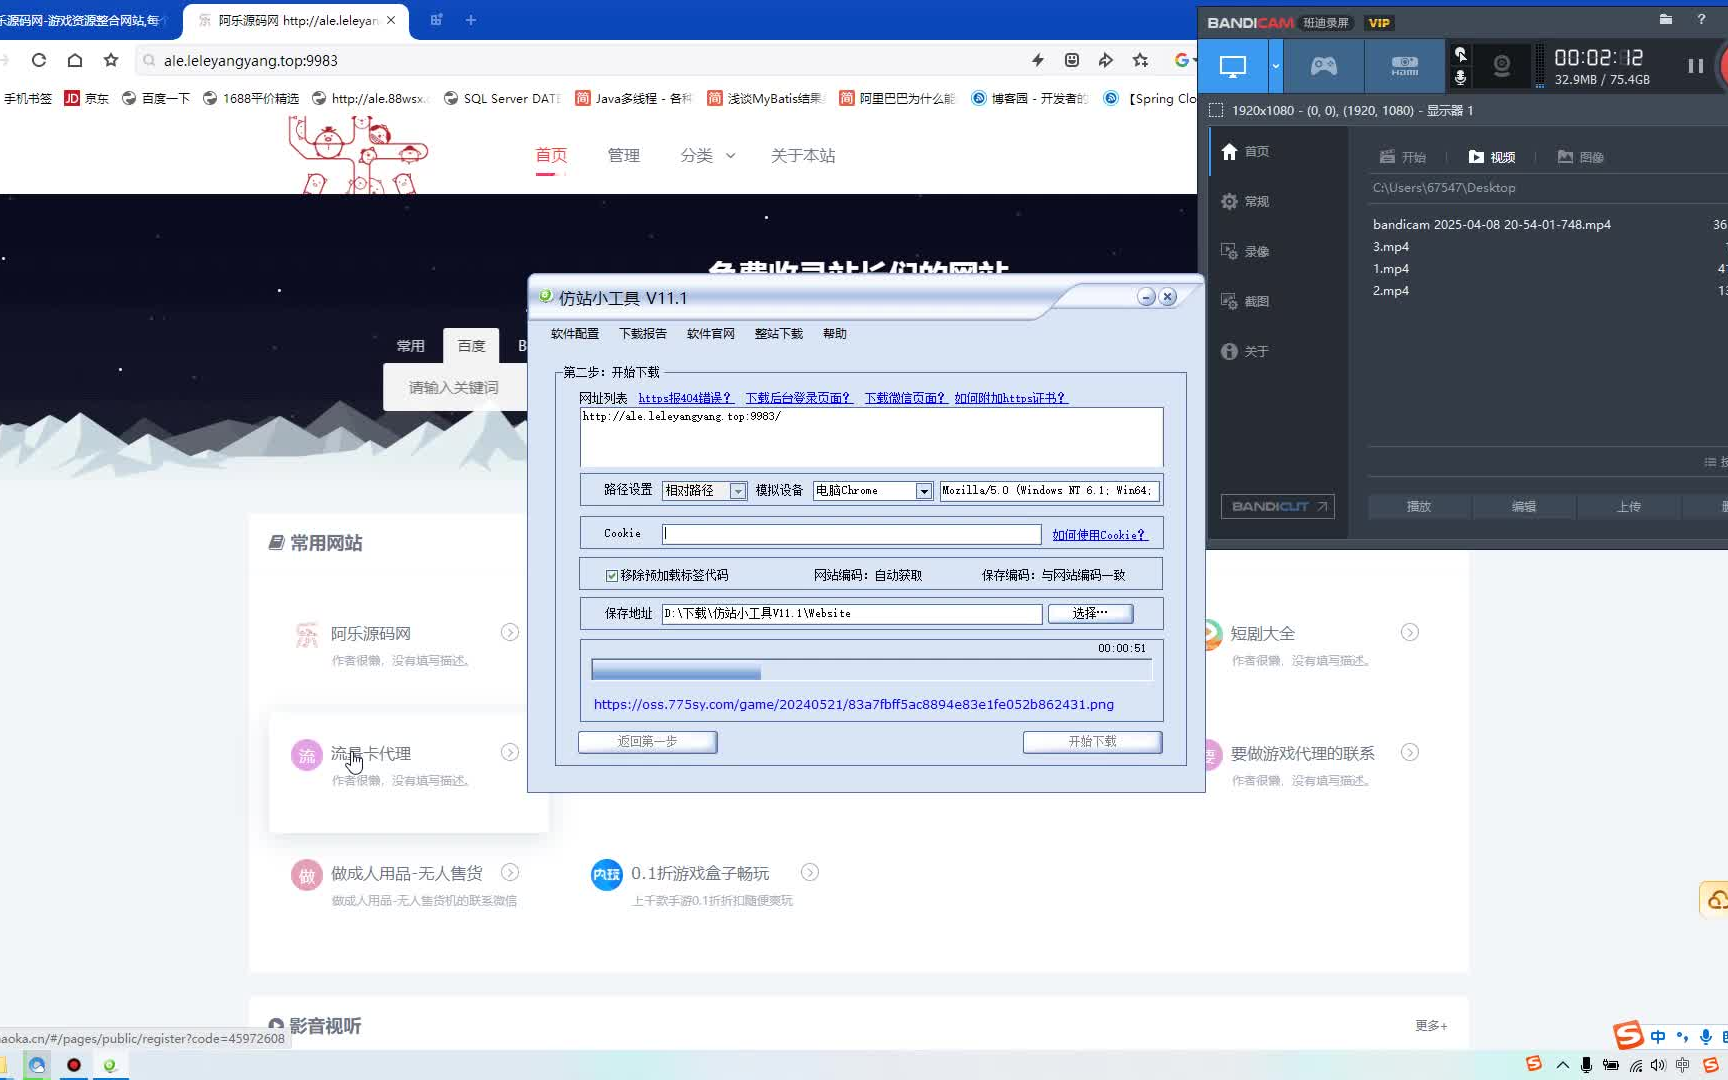
Task: Open 帮助 menu in 仿站小工具
Action: (x=835, y=334)
